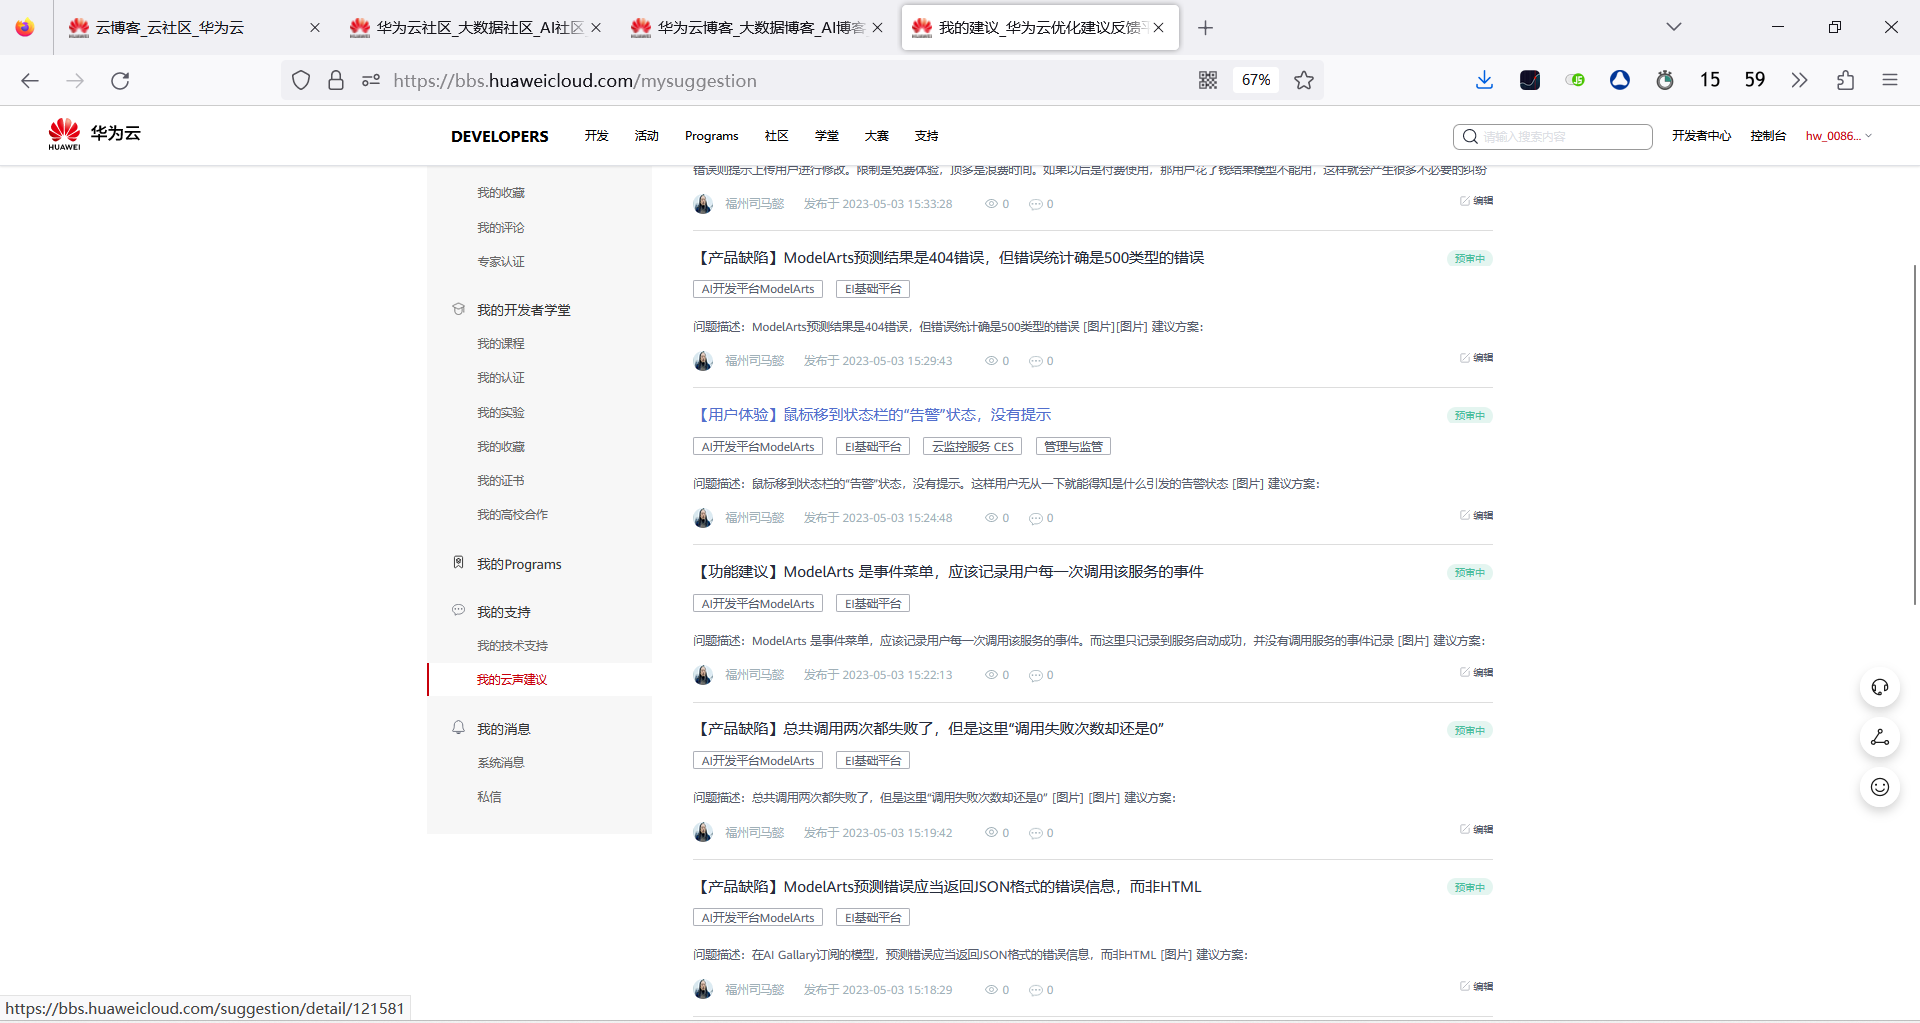Open 我的课程 in sidebar
Image resolution: width=1920 pixels, height=1023 pixels.
(x=501, y=344)
